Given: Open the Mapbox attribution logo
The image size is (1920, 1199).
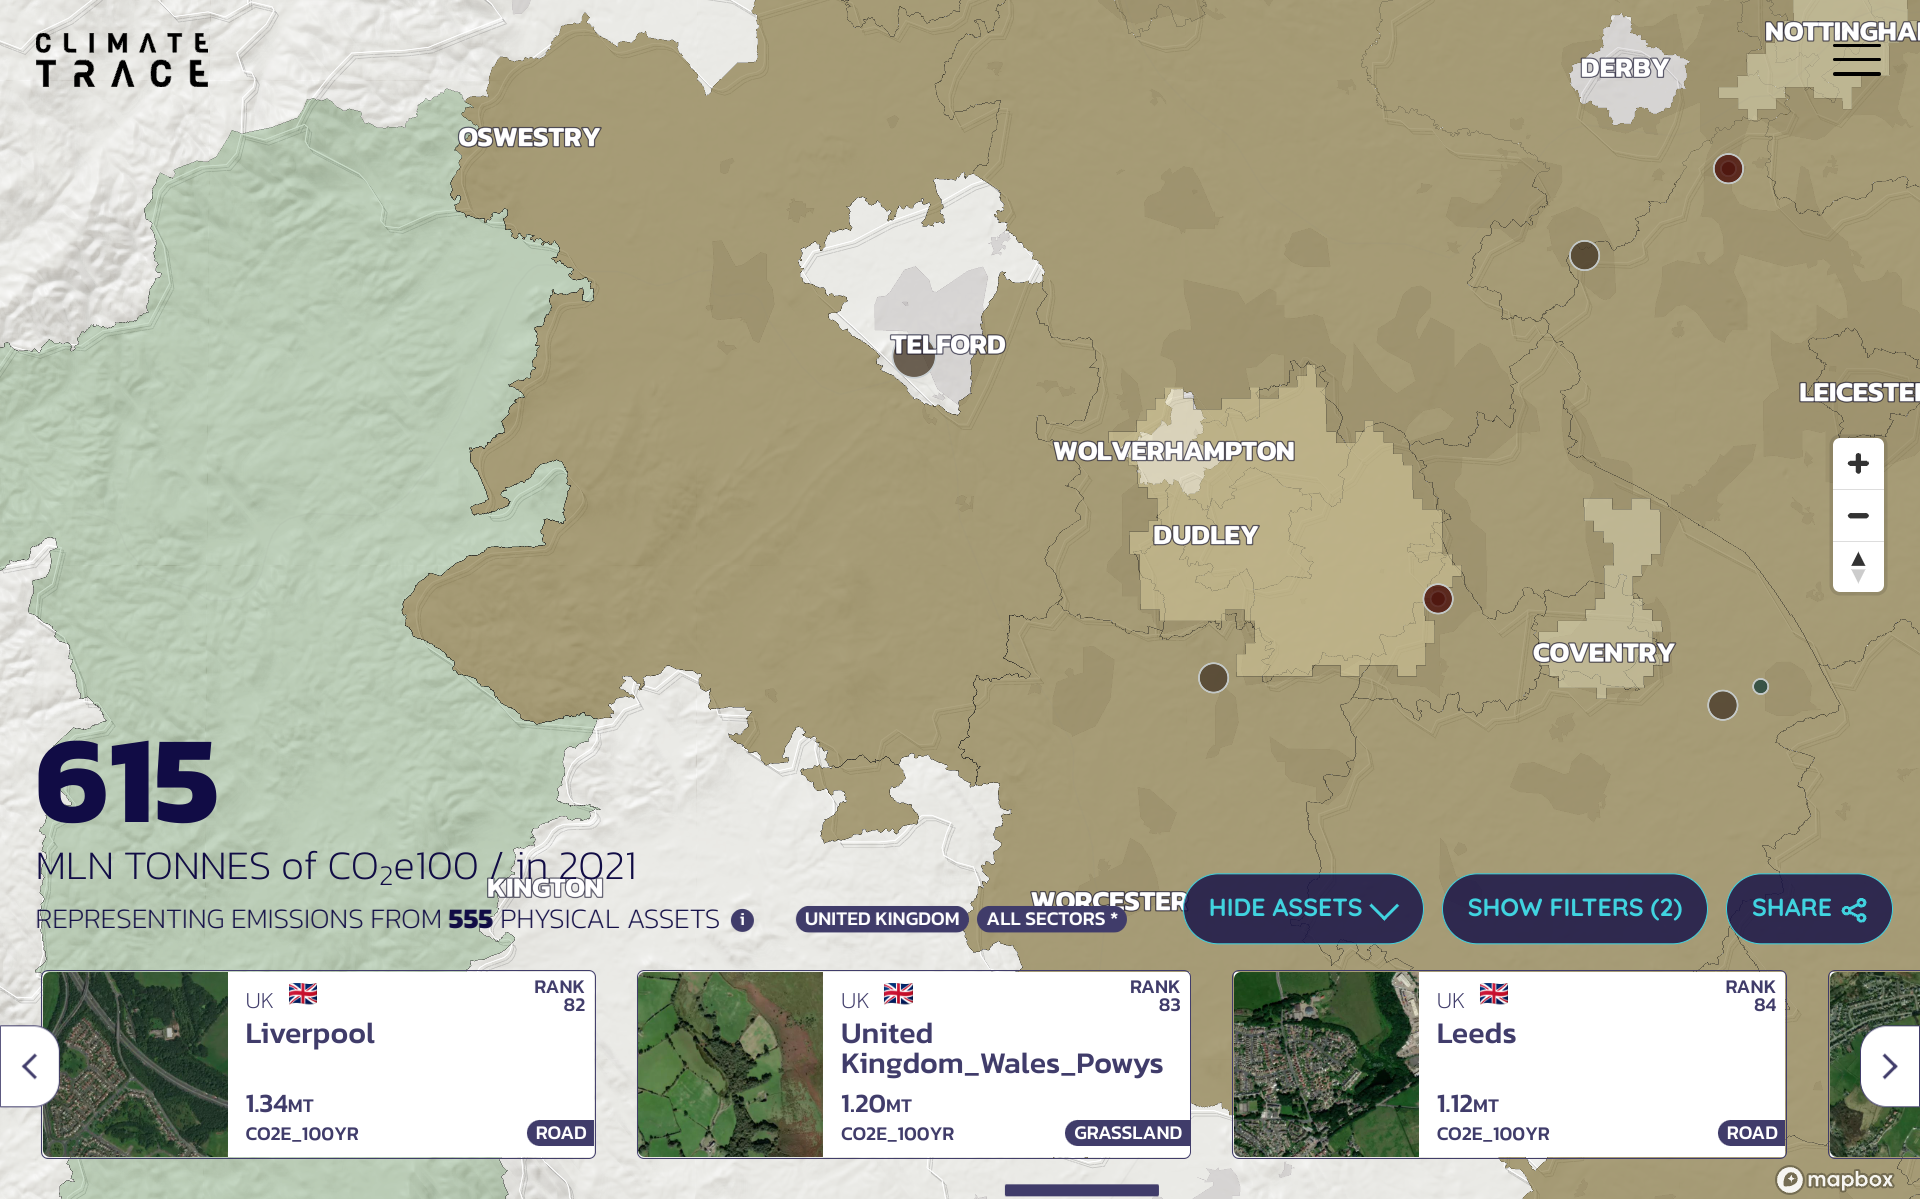Looking at the screenshot, I should pos(1835,1180).
